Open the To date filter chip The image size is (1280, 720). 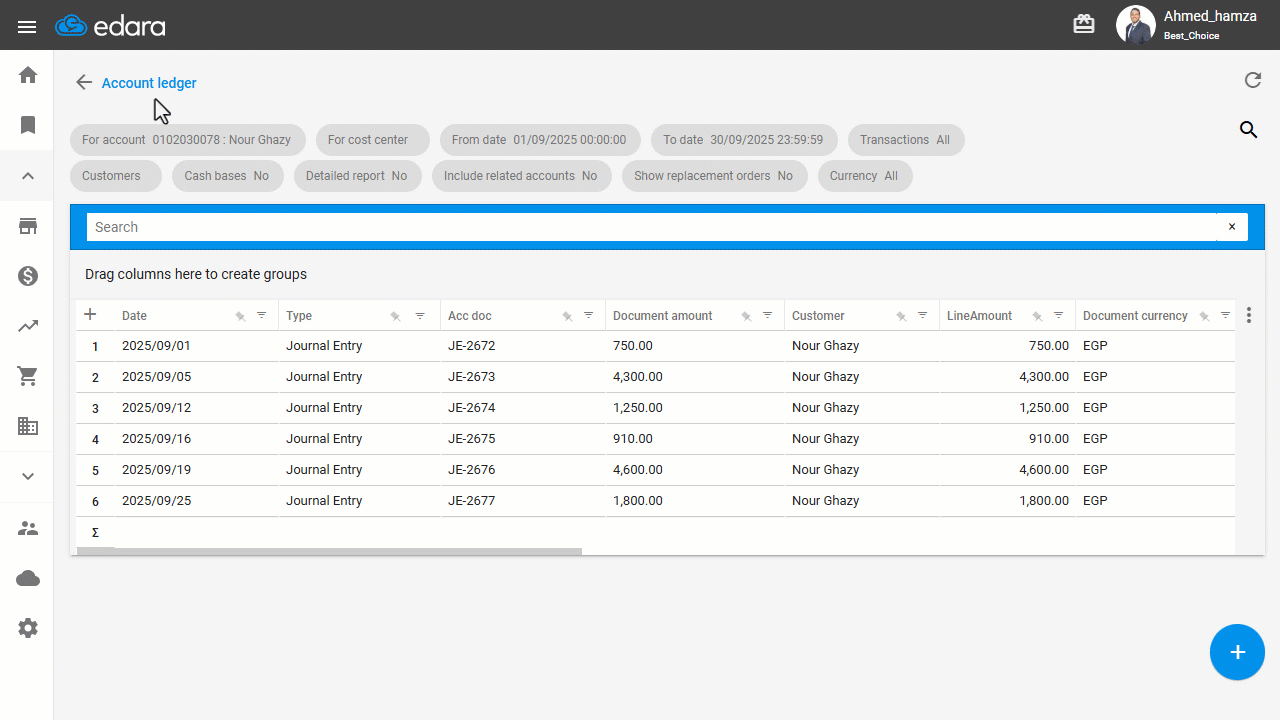tap(744, 140)
